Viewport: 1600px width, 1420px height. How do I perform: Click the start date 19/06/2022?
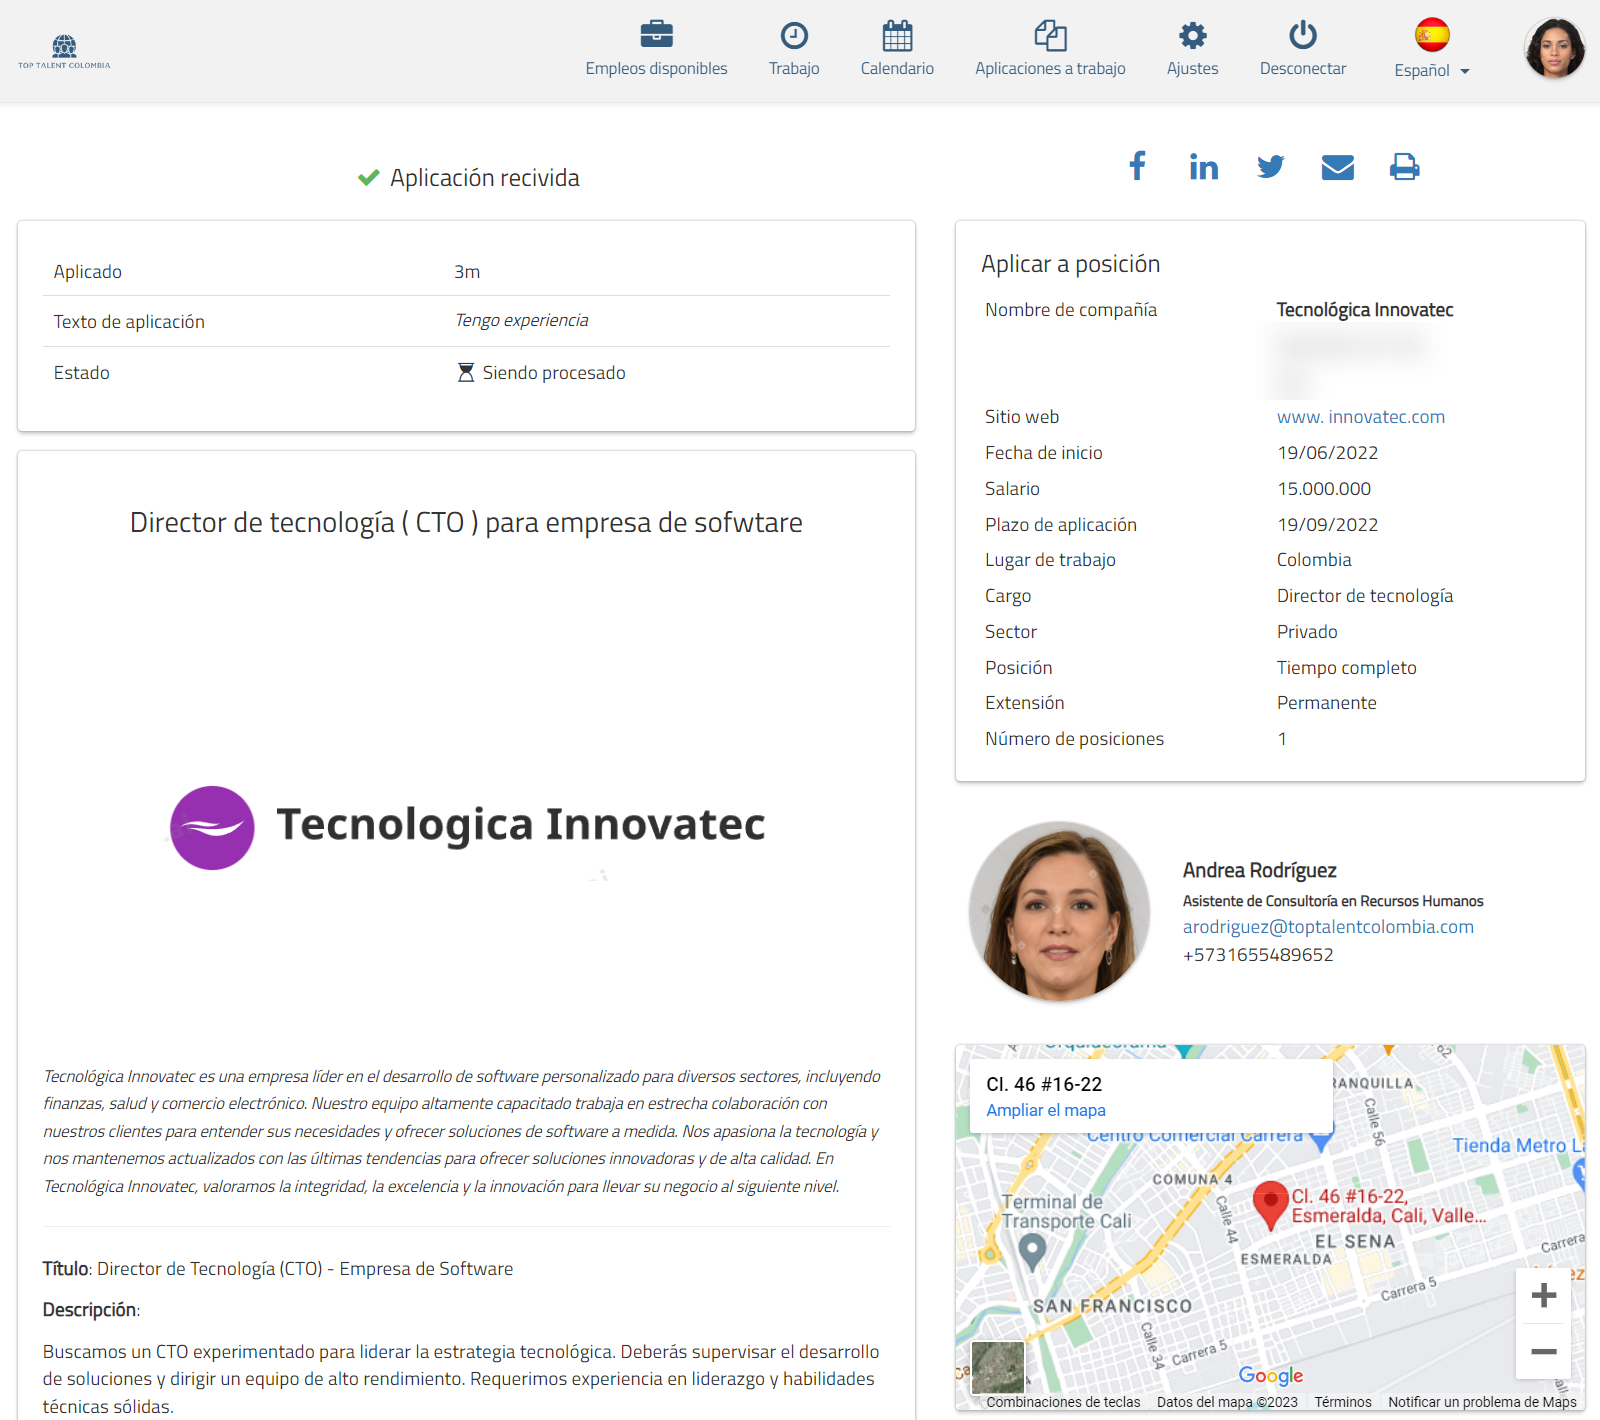(1327, 453)
